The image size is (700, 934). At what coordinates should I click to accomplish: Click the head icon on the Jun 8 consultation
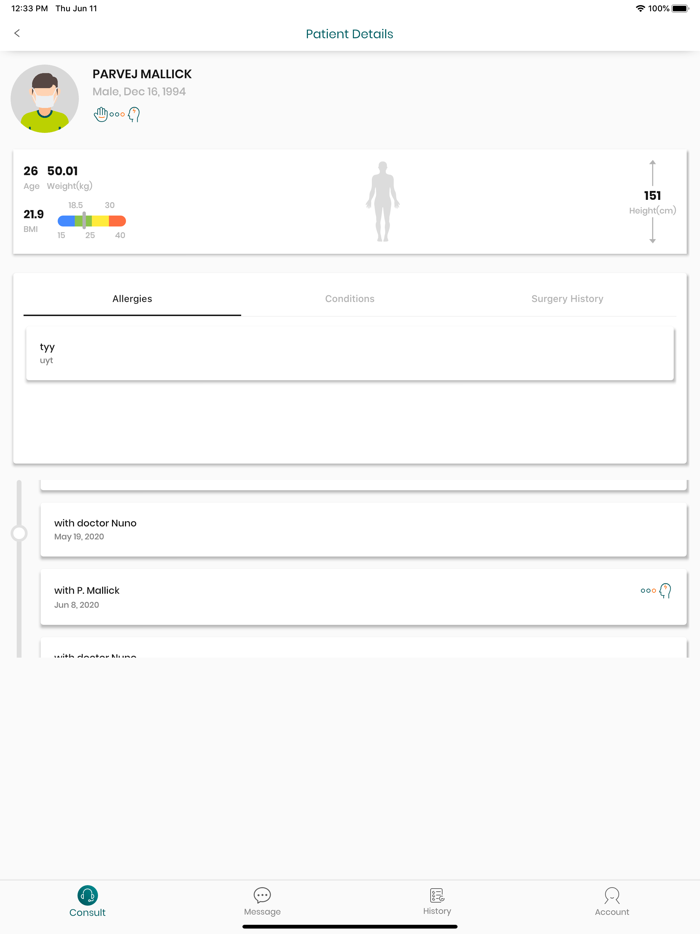[x=665, y=590]
